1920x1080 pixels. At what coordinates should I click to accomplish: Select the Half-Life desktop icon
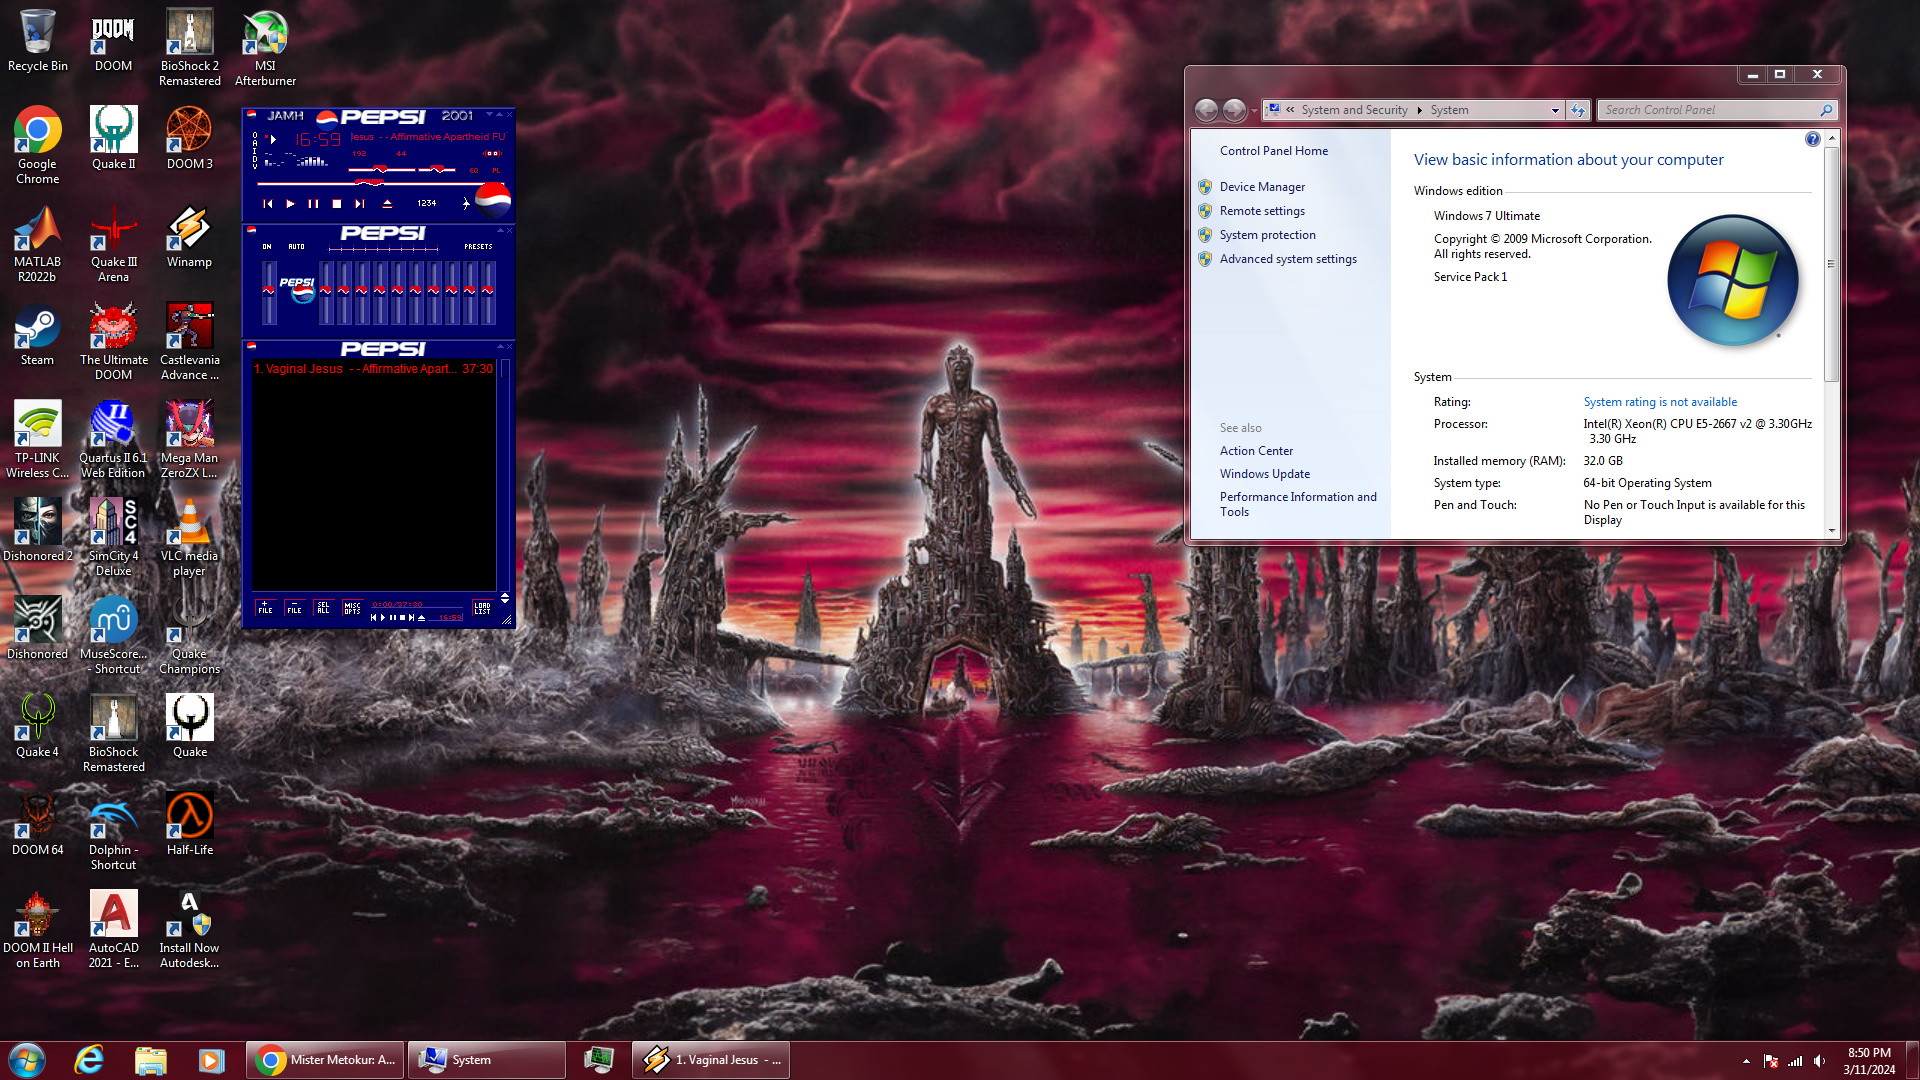pos(189,825)
